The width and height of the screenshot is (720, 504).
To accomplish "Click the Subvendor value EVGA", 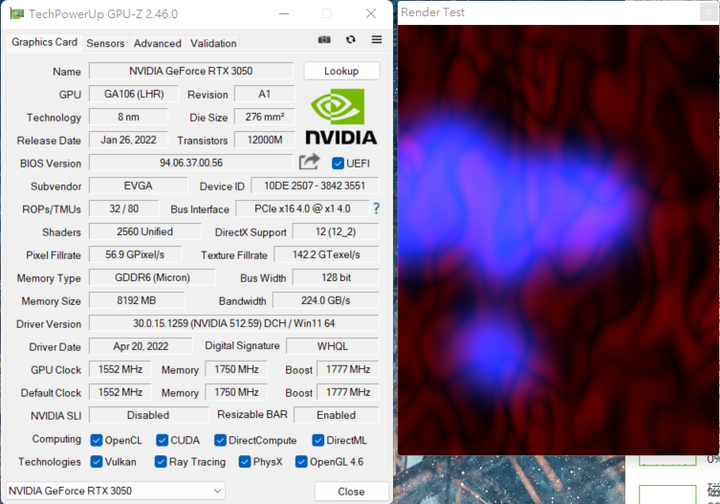I will tap(138, 186).
